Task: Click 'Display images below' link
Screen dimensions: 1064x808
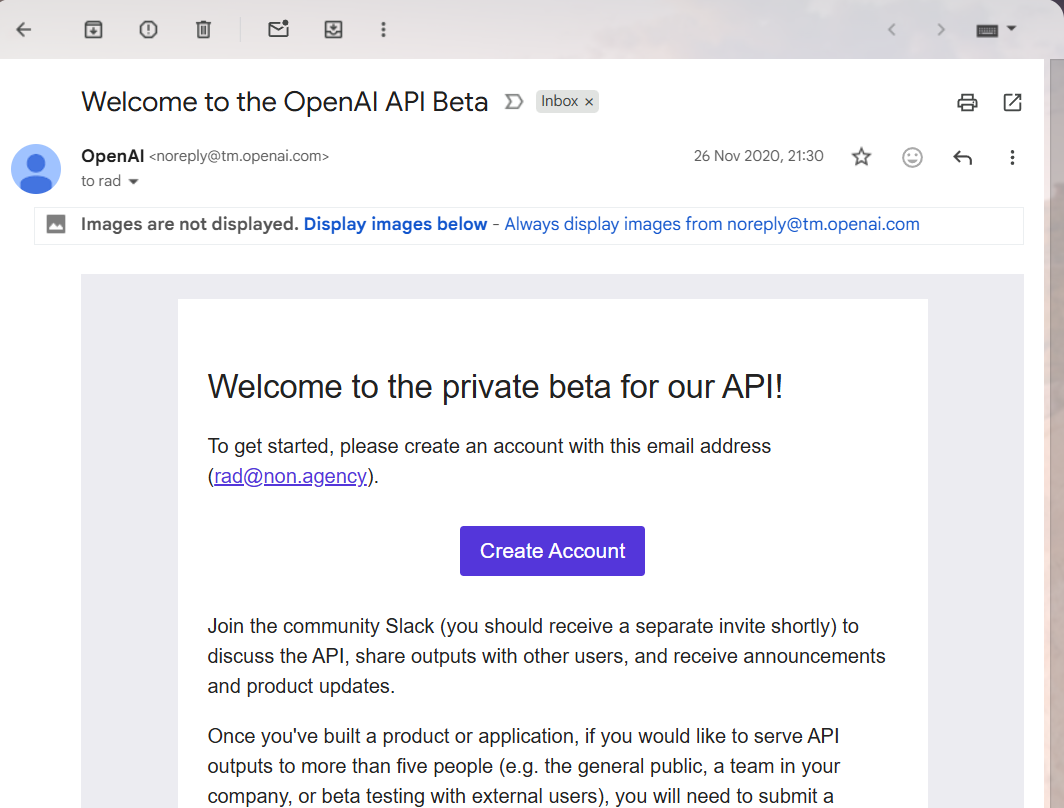Action: tap(395, 224)
